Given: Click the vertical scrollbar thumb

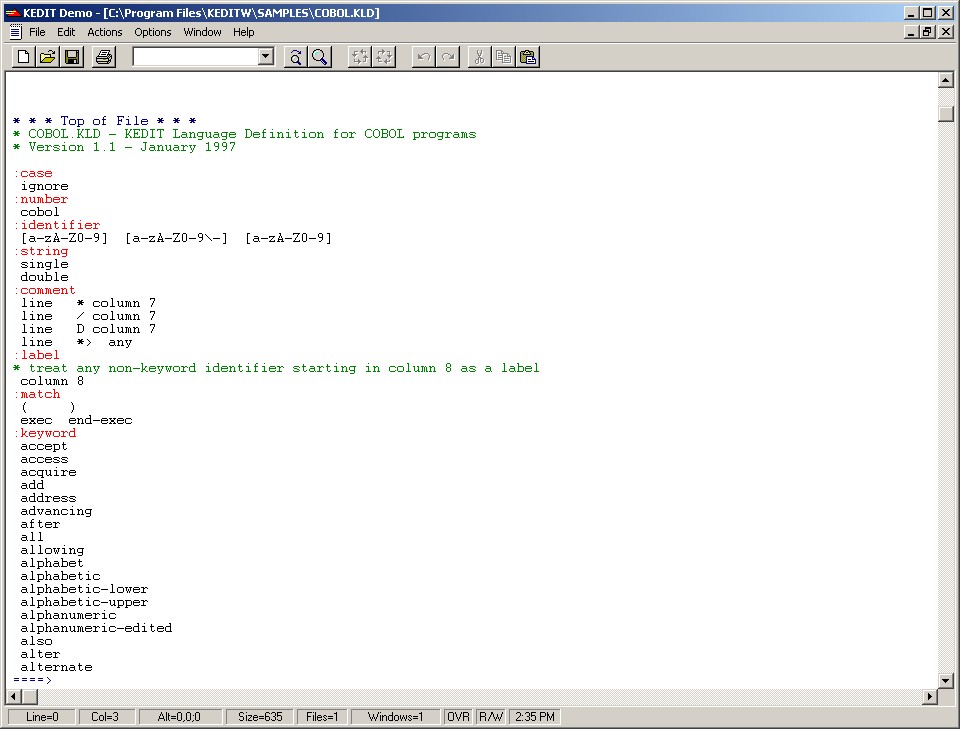Looking at the screenshot, I should click(x=946, y=114).
